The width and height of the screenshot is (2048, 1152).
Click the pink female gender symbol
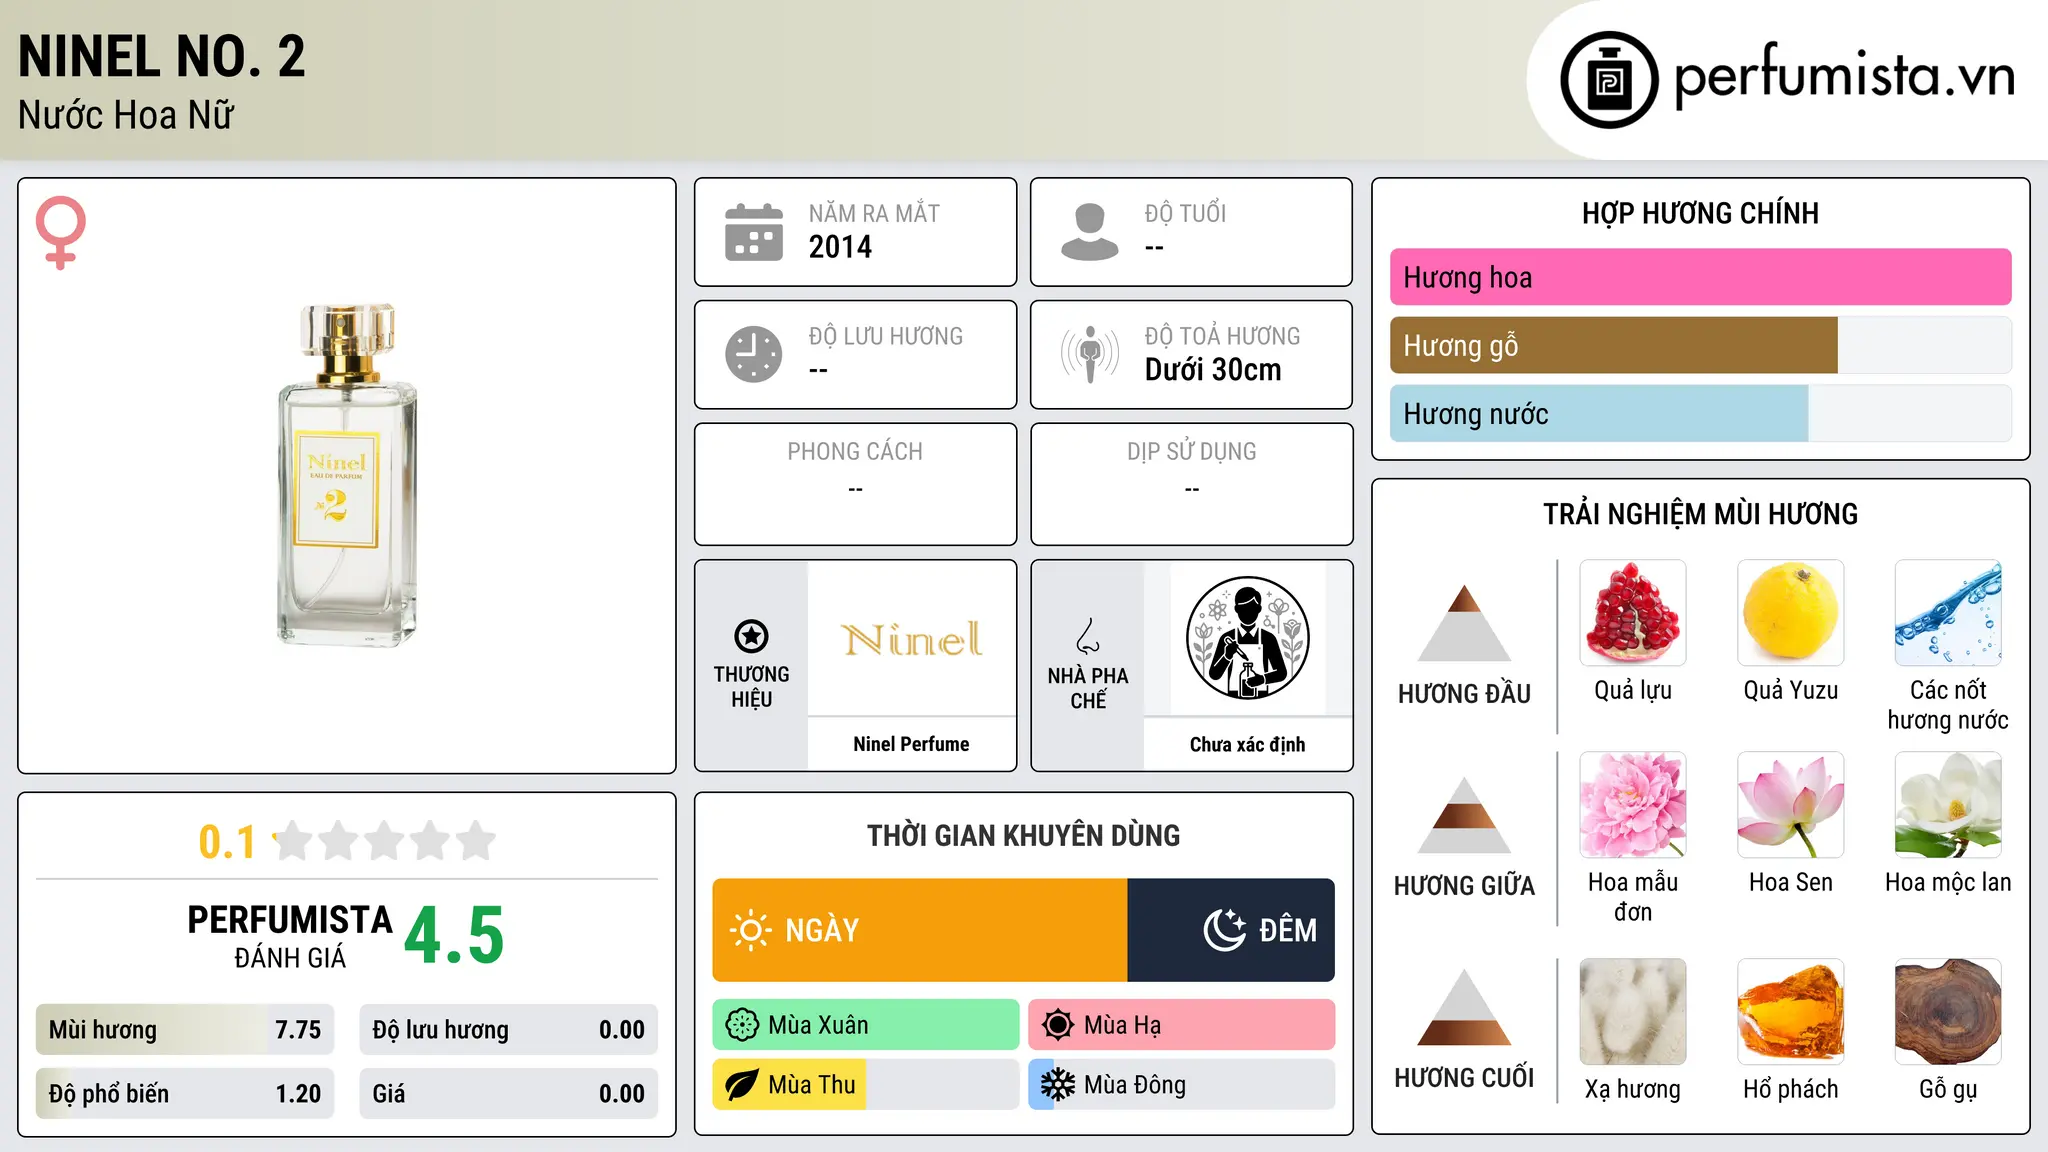(x=61, y=233)
